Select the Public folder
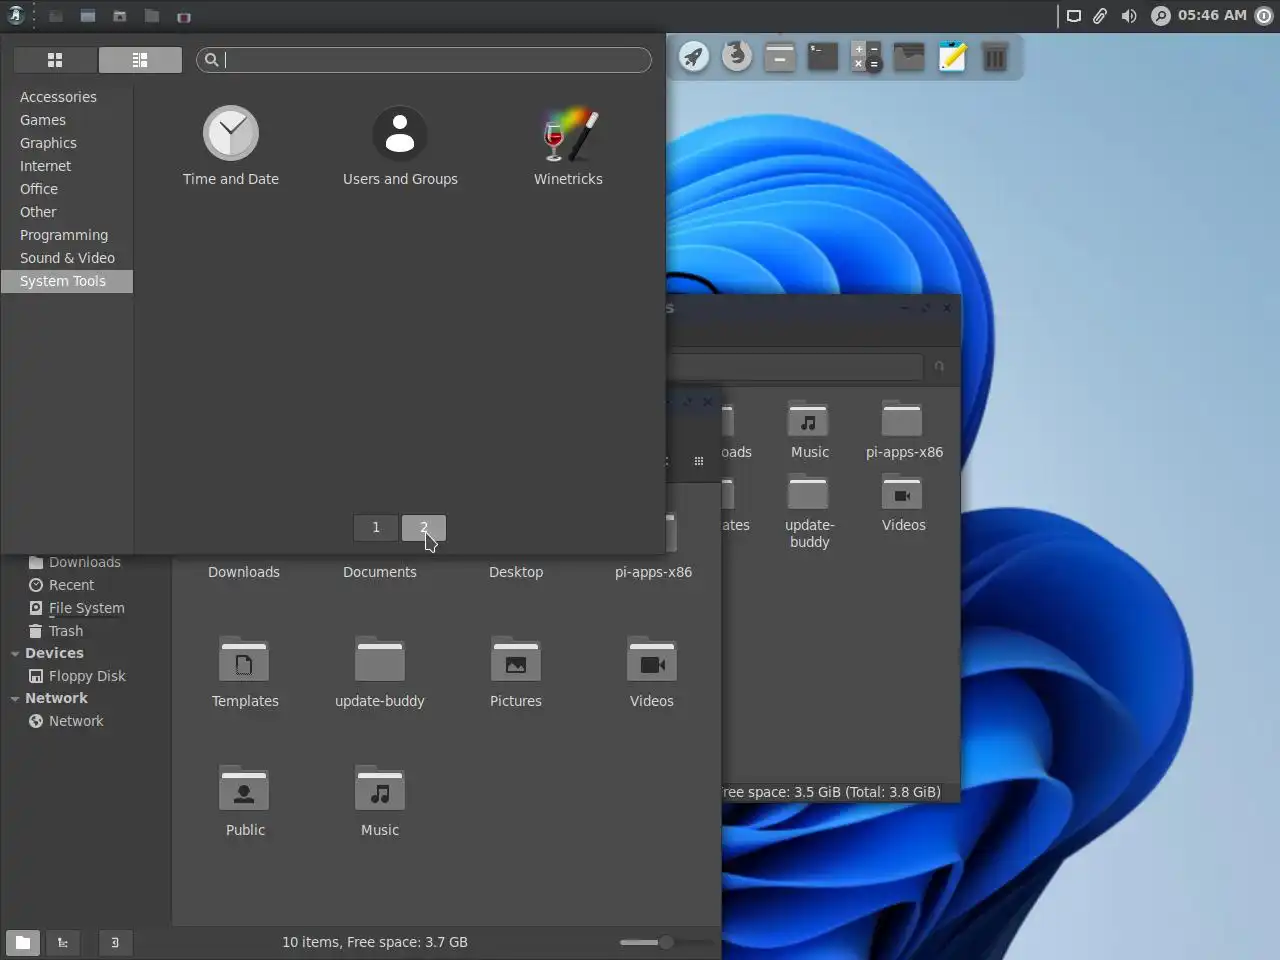 245,801
